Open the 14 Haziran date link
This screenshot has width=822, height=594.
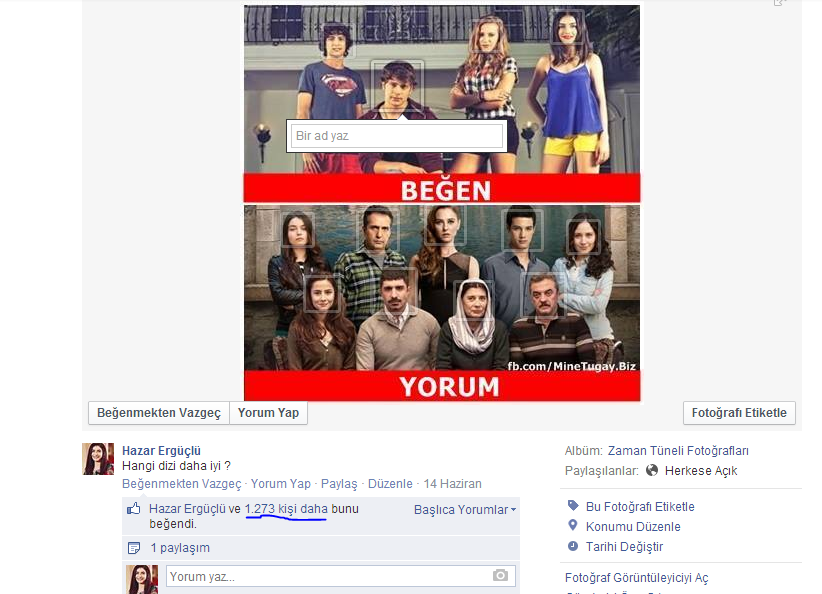(452, 484)
